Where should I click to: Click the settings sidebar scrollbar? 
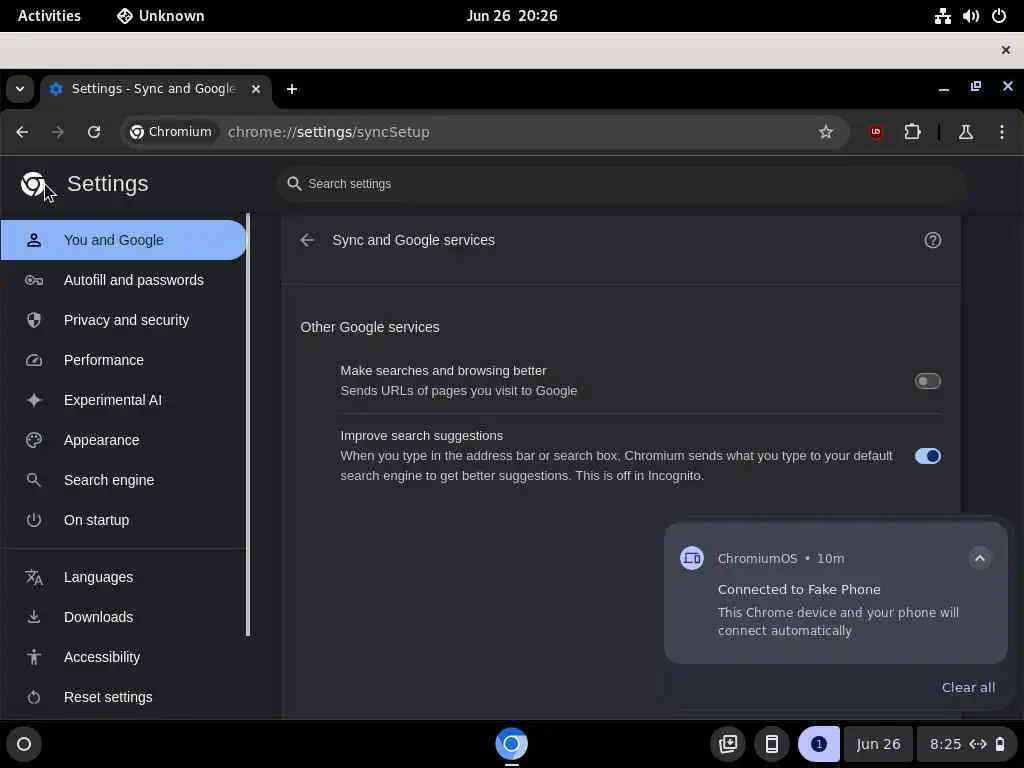[248, 424]
